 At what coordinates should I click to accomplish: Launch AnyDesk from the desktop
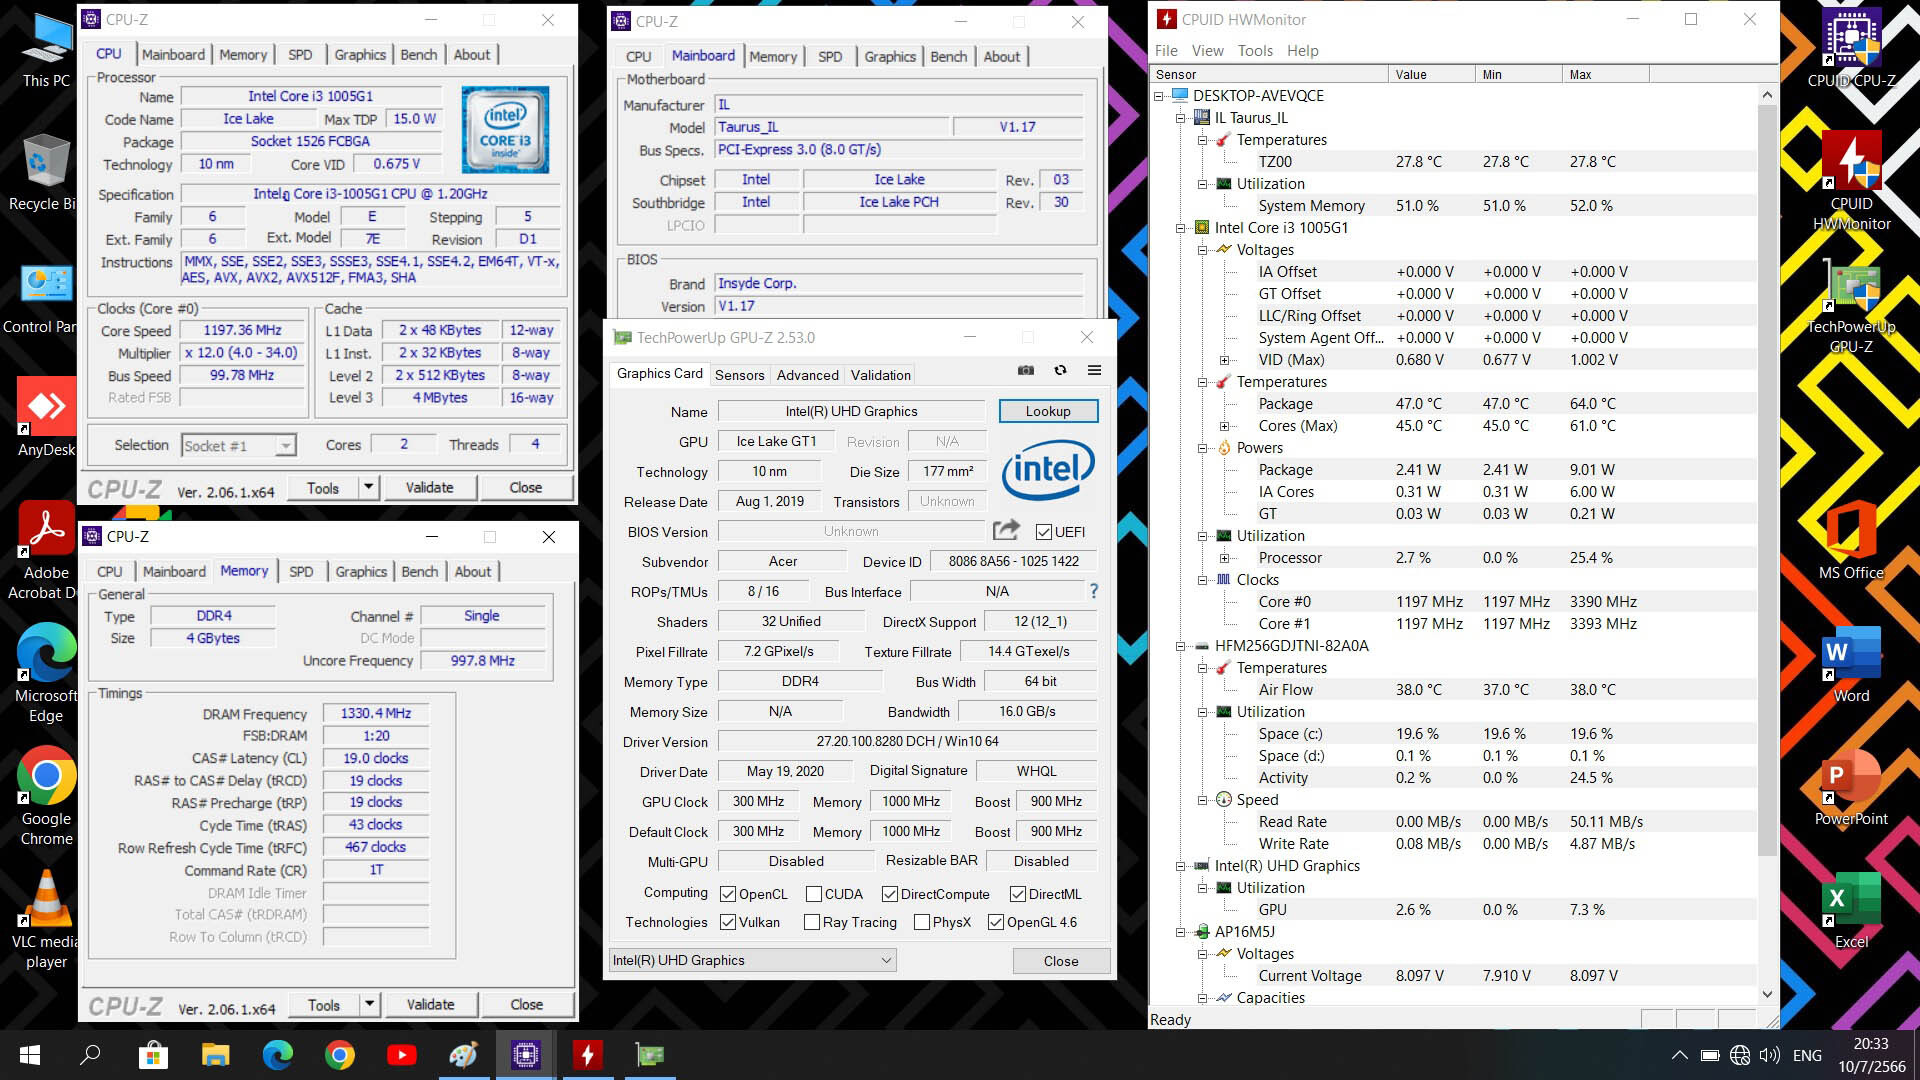pyautogui.click(x=46, y=417)
